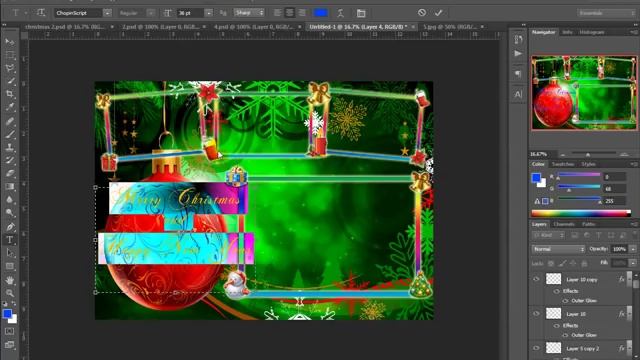Viewport: 640px width, 360px height.
Task: Open the Essentials workspace dropdown
Action: pos(607,13)
